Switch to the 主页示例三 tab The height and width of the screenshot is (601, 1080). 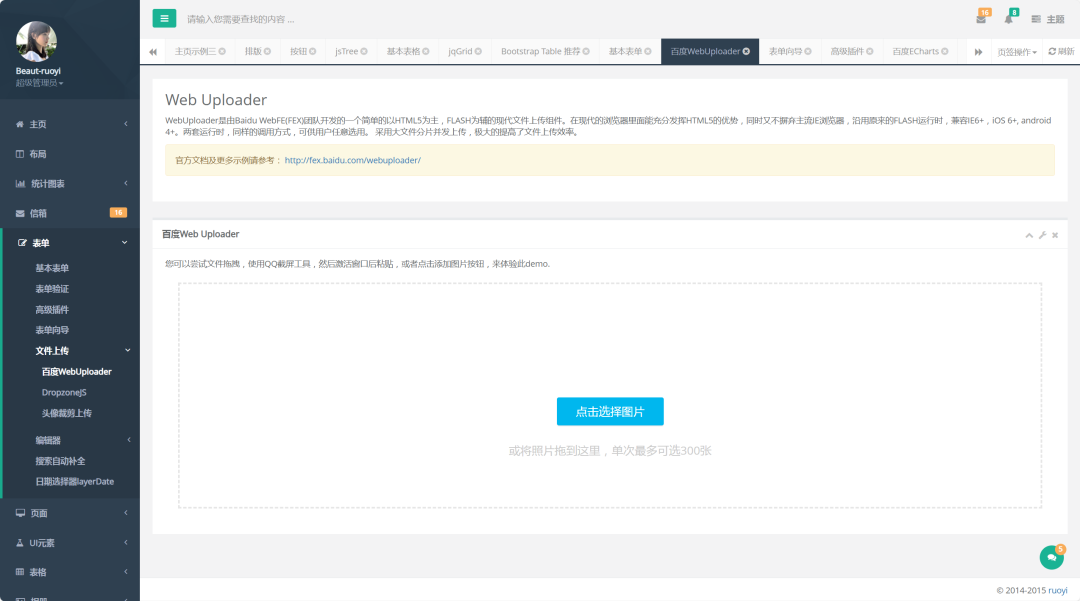195,52
